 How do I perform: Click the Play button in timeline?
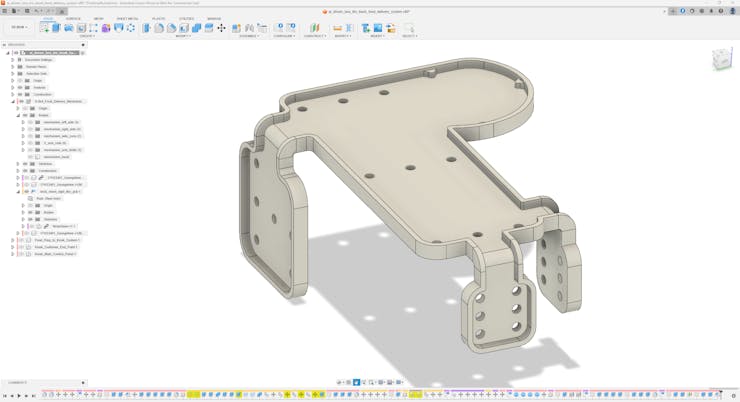pos(19,396)
